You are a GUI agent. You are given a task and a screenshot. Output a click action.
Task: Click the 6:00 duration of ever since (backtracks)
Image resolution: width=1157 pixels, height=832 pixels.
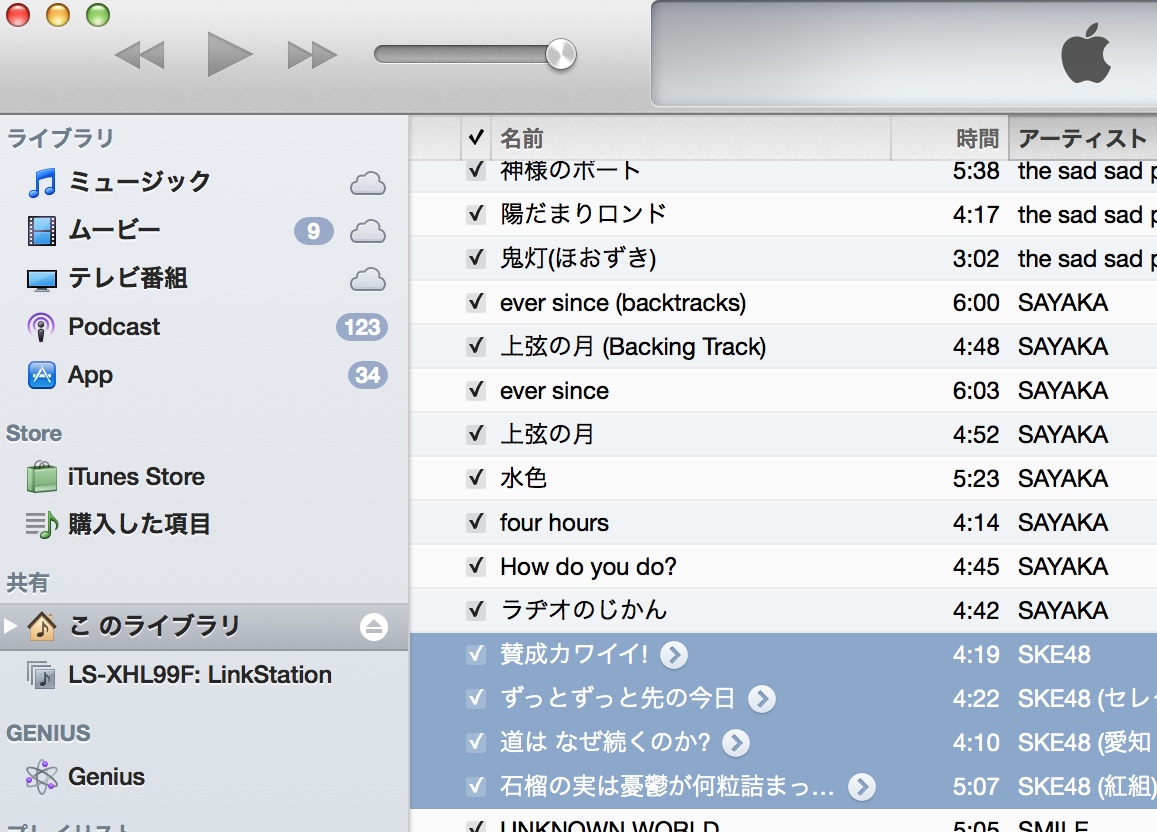[x=975, y=302]
